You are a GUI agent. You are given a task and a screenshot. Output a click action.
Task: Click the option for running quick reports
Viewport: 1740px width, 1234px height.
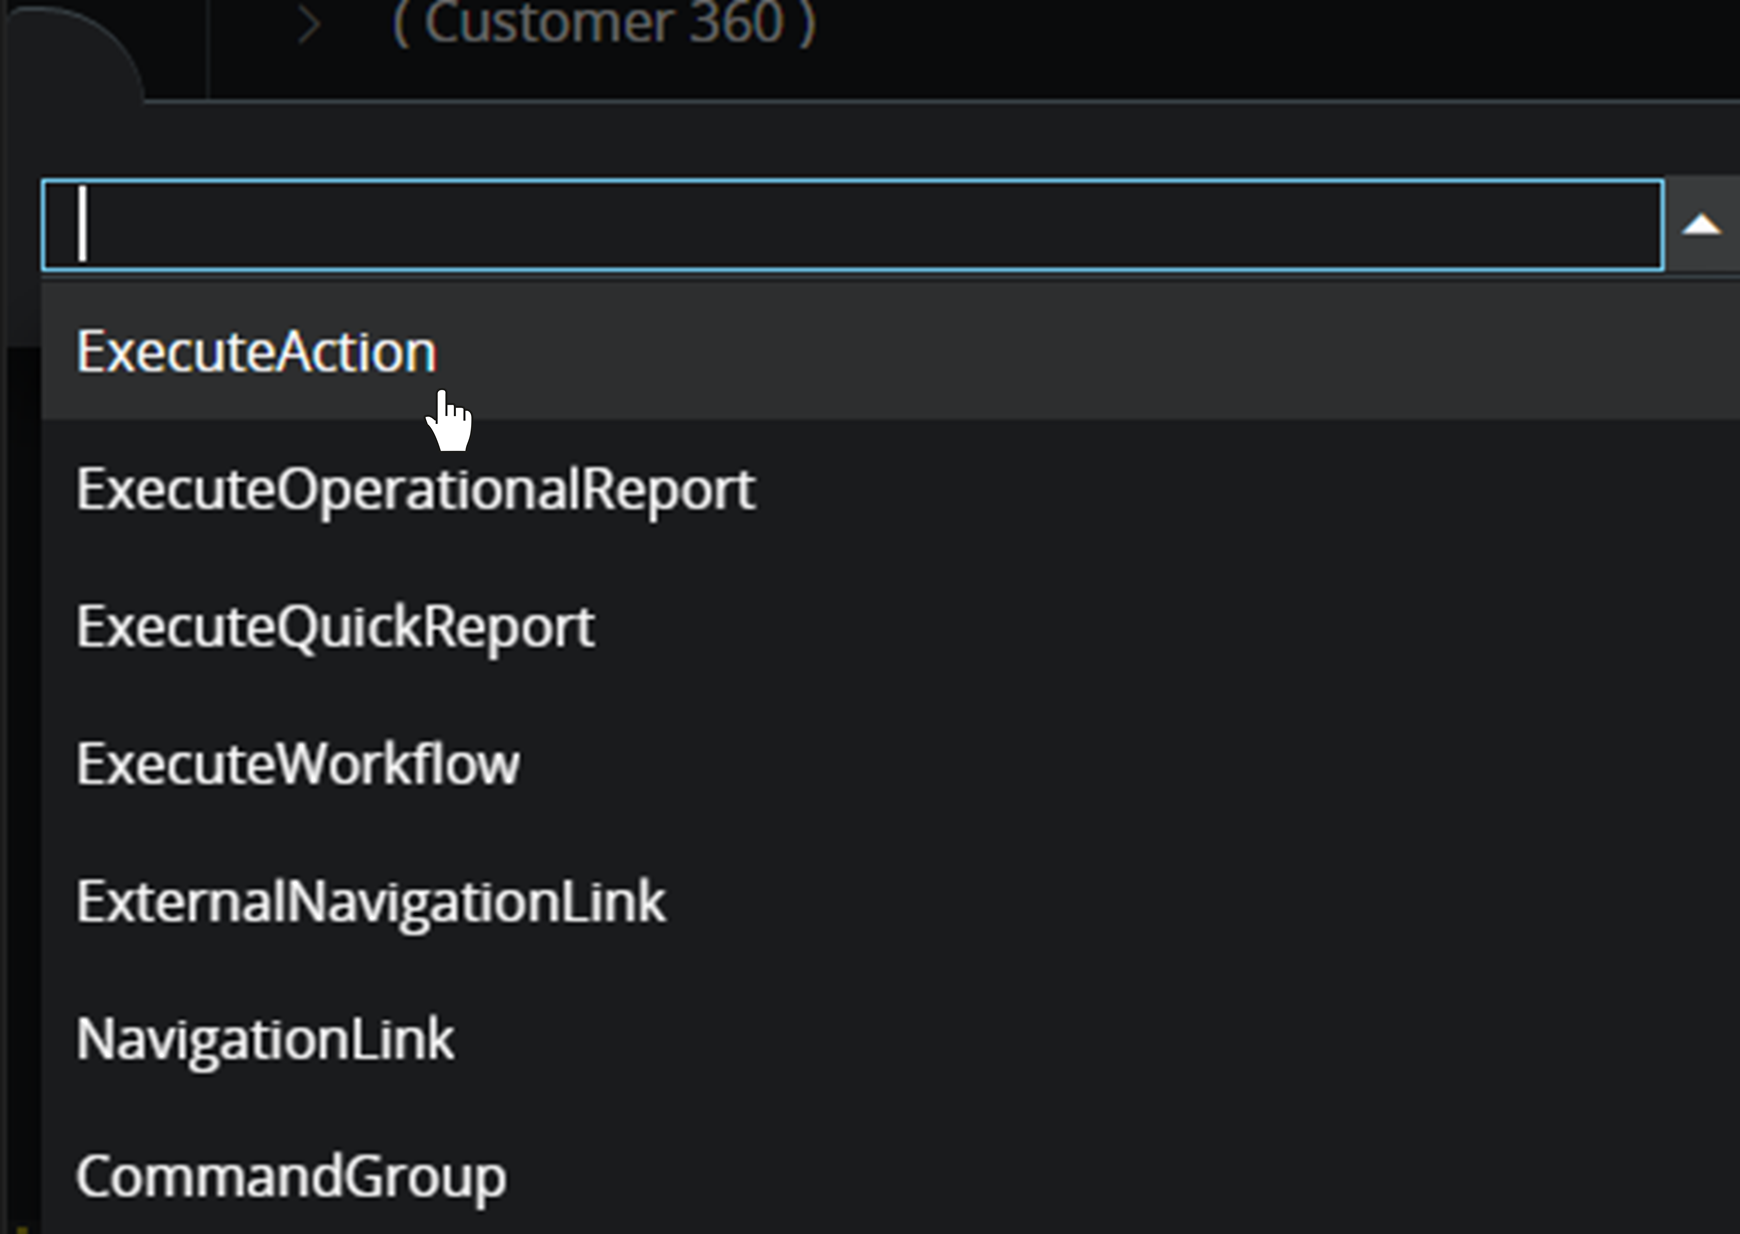tap(335, 627)
